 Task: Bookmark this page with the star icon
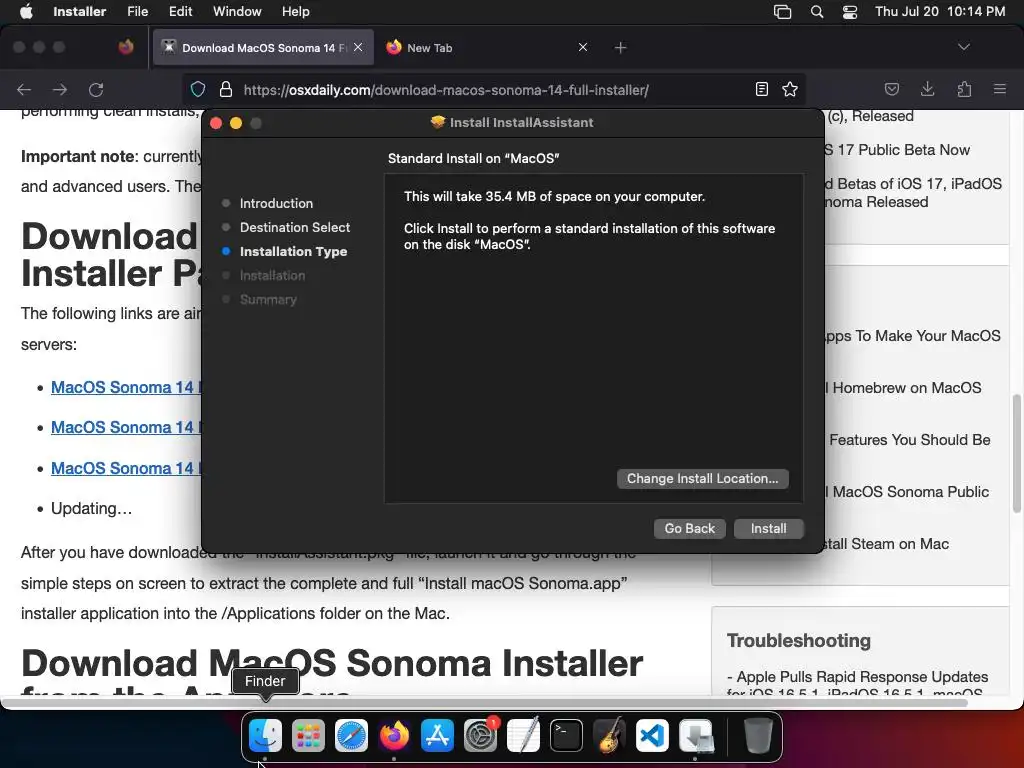790,89
